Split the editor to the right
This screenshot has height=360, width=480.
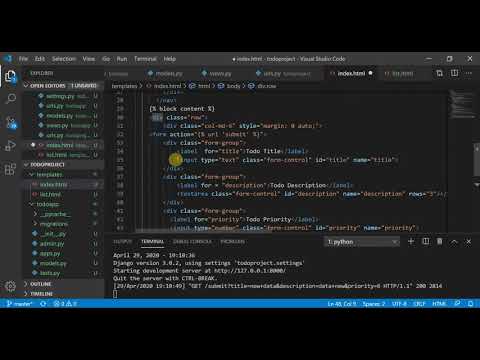[x=454, y=73]
